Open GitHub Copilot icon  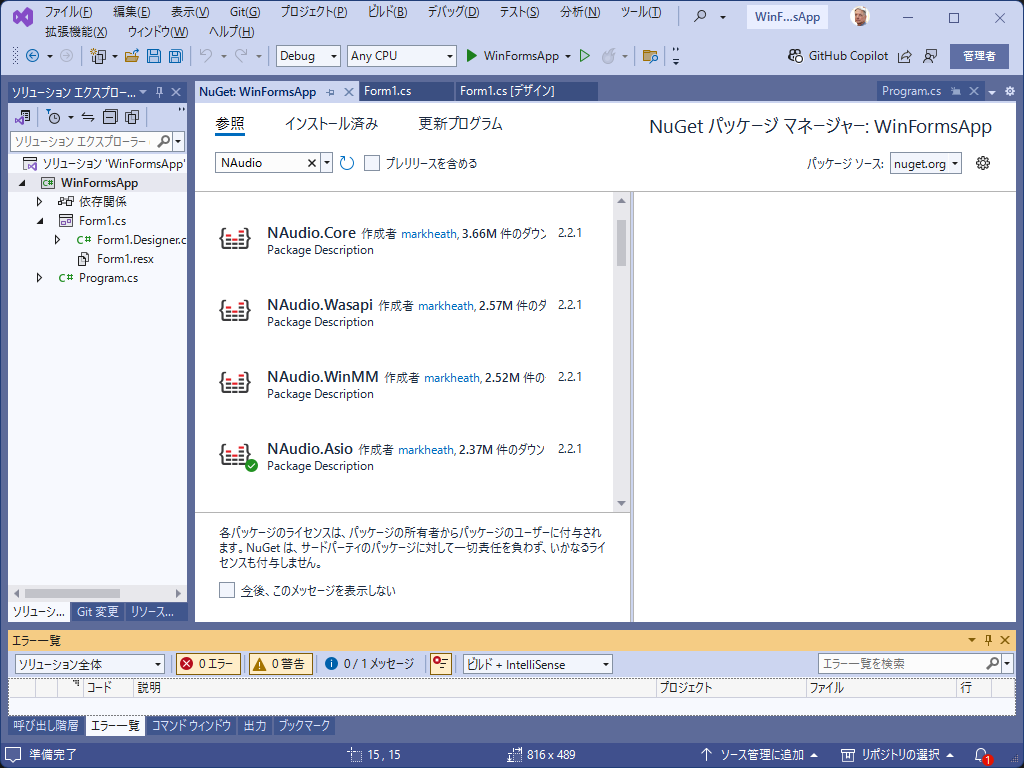coord(795,56)
